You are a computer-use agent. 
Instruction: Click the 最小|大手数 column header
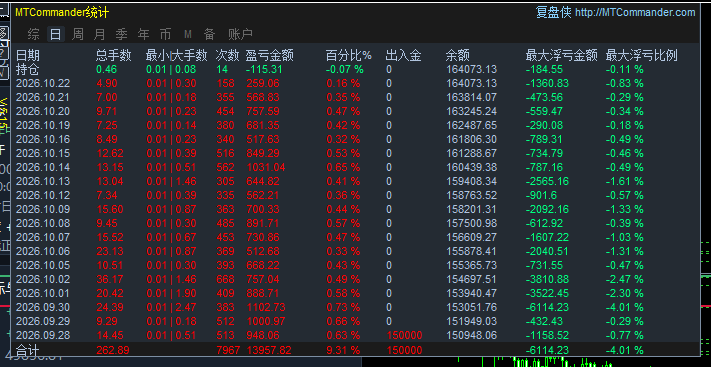pyautogui.click(x=176, y=55)
